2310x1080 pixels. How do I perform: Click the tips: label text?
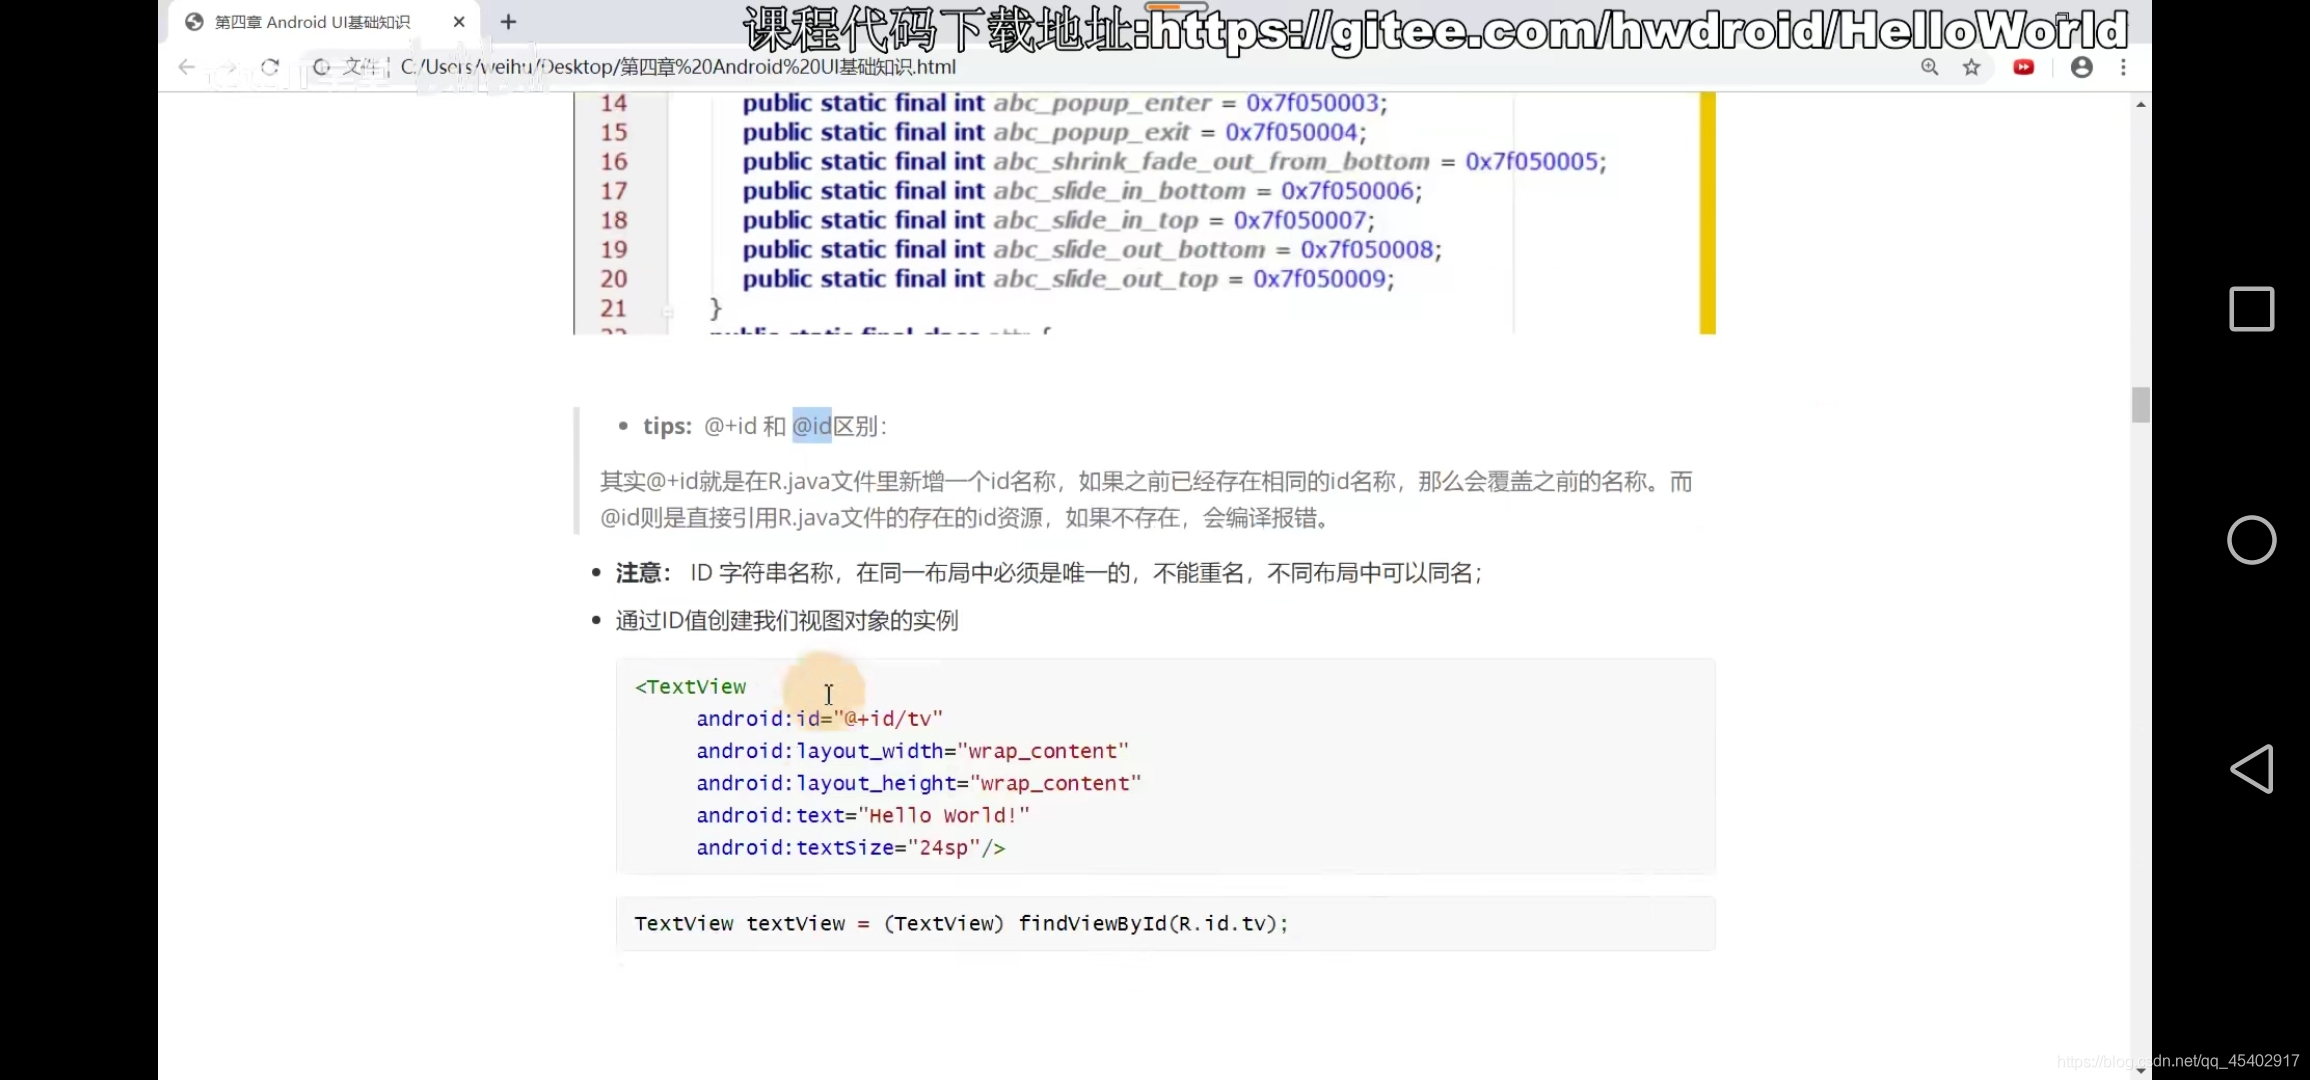click(x=667, y=426)
